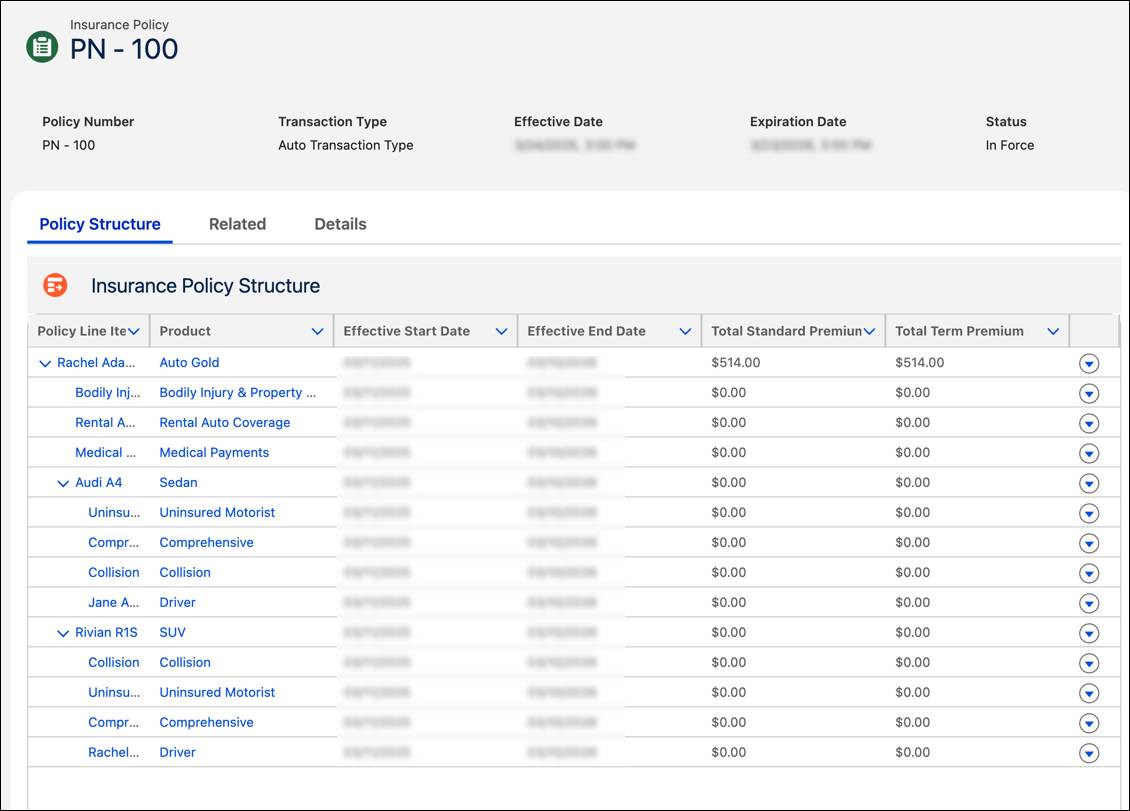This screenshot has width=1130, height=811.
Task: Click the orange Insurance Policy Structure icon
Action: pos(55,285)
